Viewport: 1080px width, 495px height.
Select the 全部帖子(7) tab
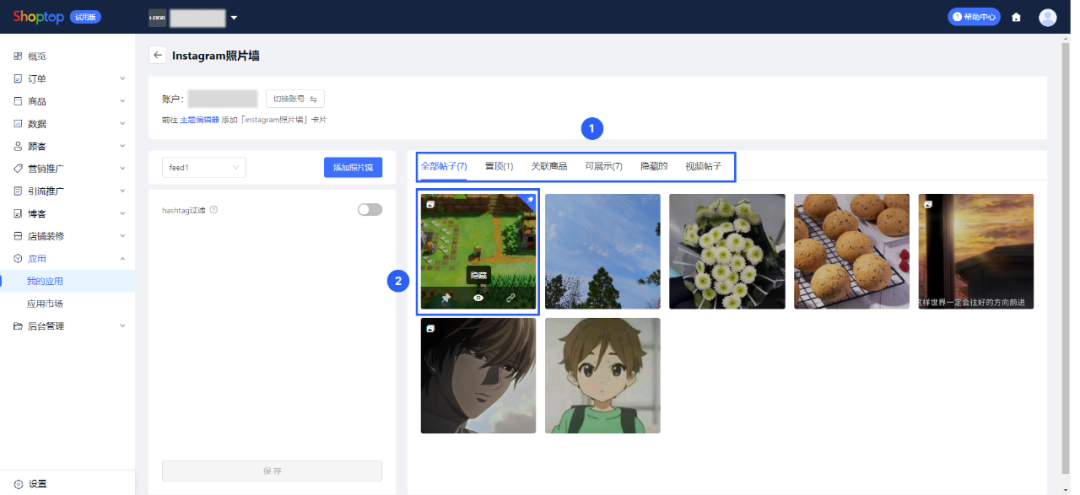click(x=444, y=167)
